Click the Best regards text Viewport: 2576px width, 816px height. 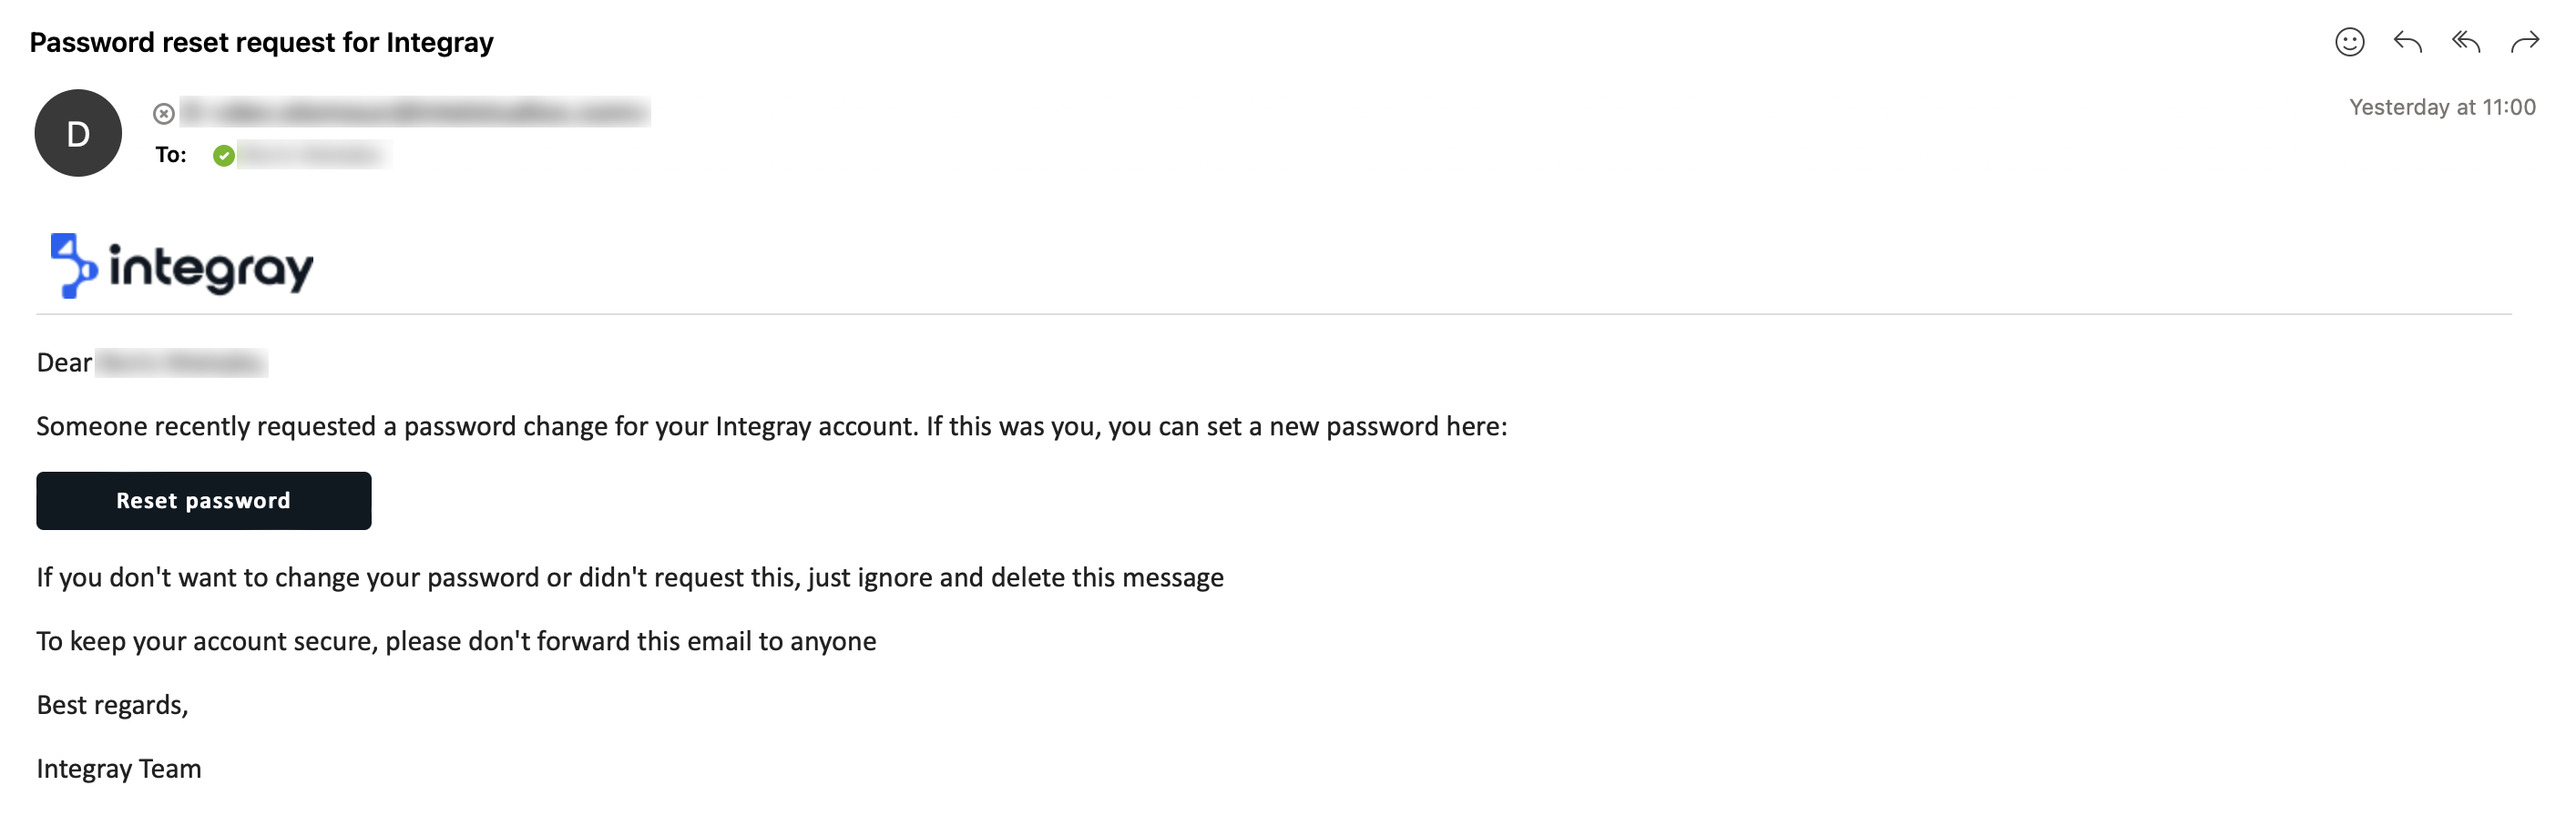[110, 704]
